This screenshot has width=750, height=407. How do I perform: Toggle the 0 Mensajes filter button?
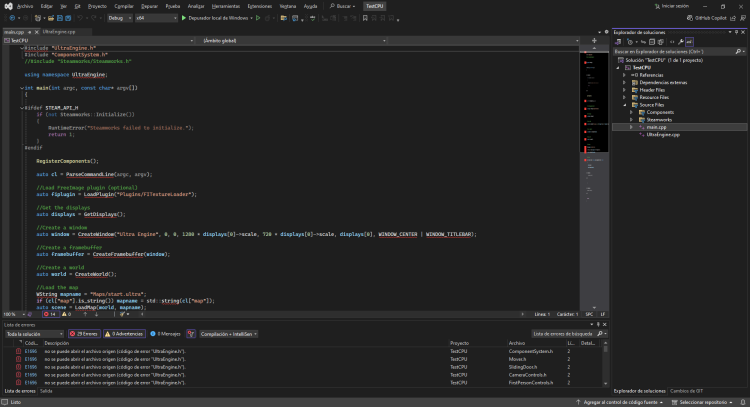[x=166, y=334]
